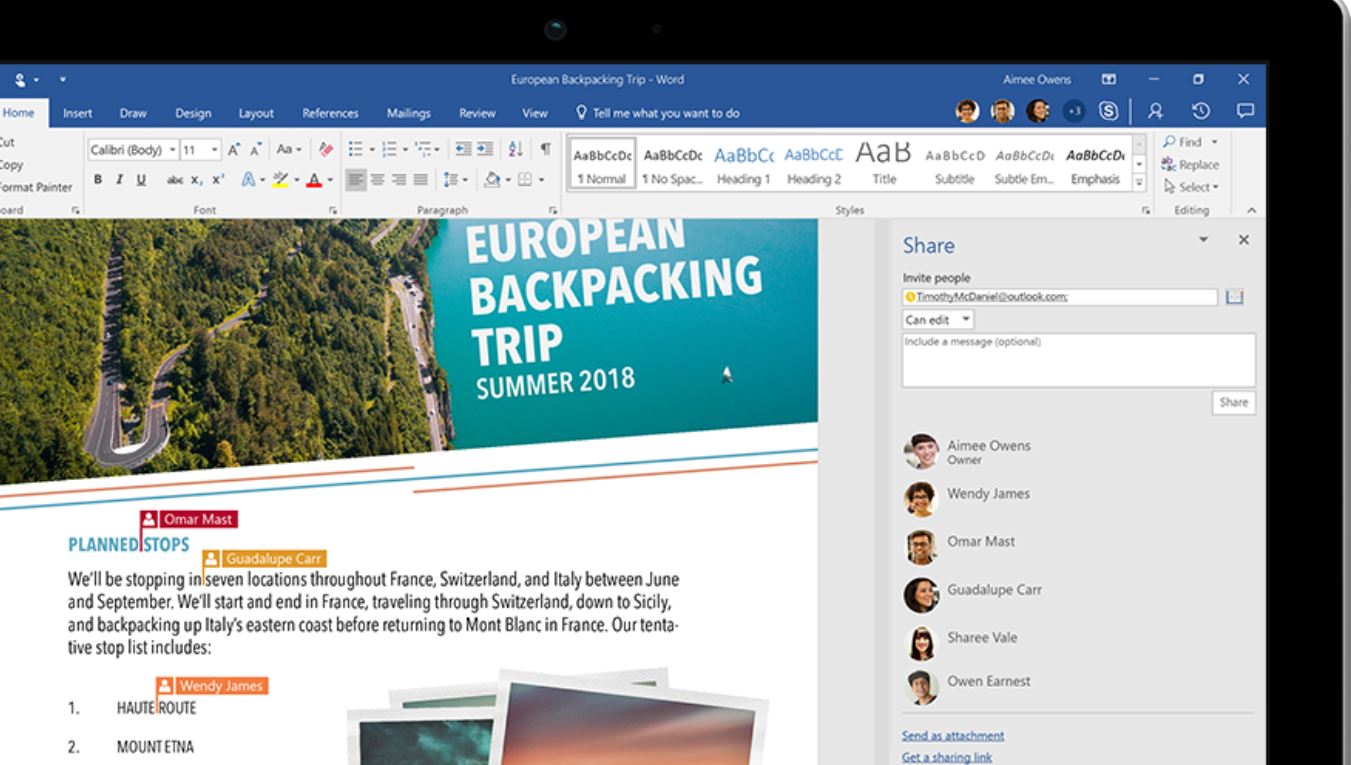Viewport: 1351px width, 765px height.
Task: Open Select menu in Editing group
Action: [x=1192, y=186]
